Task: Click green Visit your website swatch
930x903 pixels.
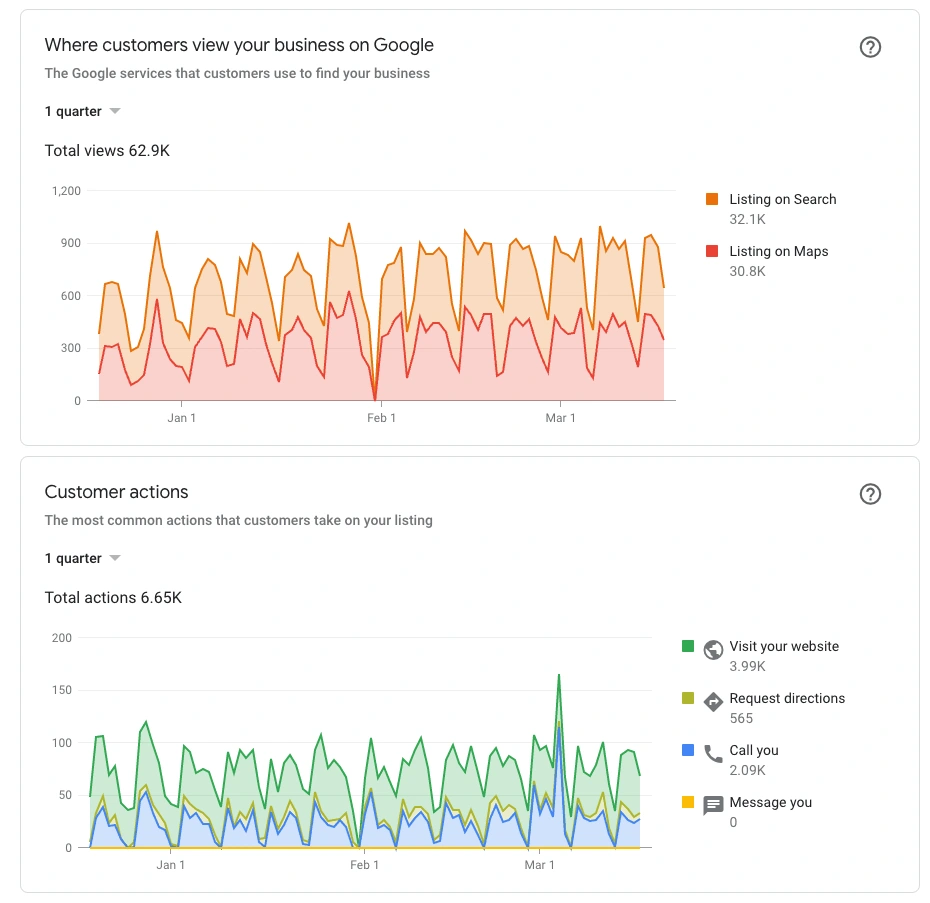Action: pos(688,646)
